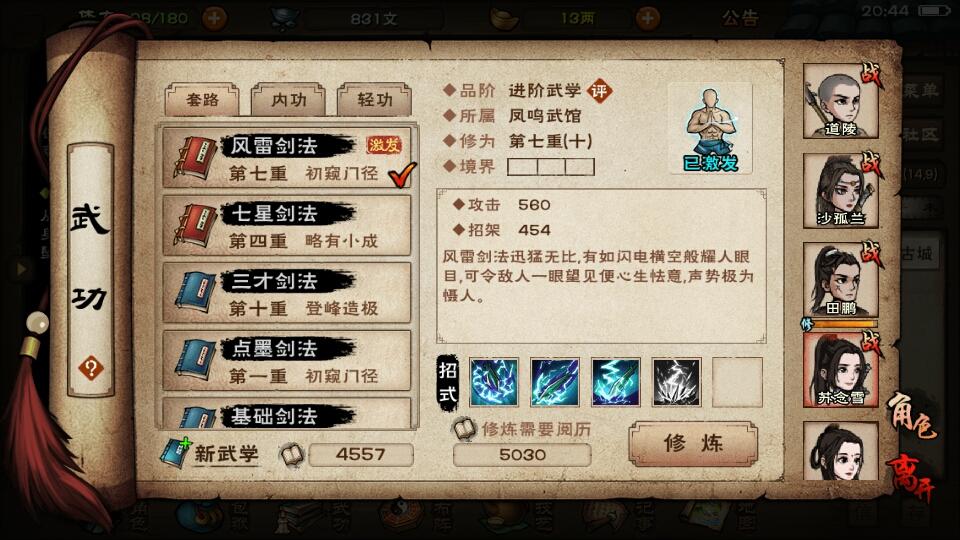Viewport: 960px width, 540px height.
Task: Choose character portrait 沙孤兰
Action: click(x=841, y=190)
